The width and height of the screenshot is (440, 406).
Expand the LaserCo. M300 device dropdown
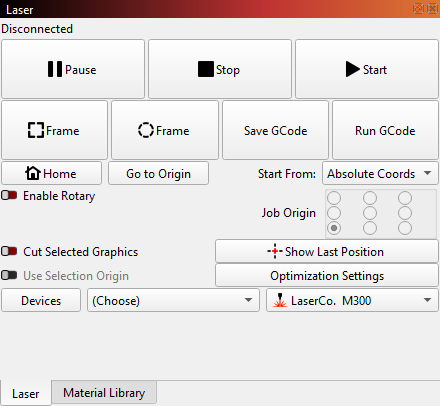click(352, 300)
